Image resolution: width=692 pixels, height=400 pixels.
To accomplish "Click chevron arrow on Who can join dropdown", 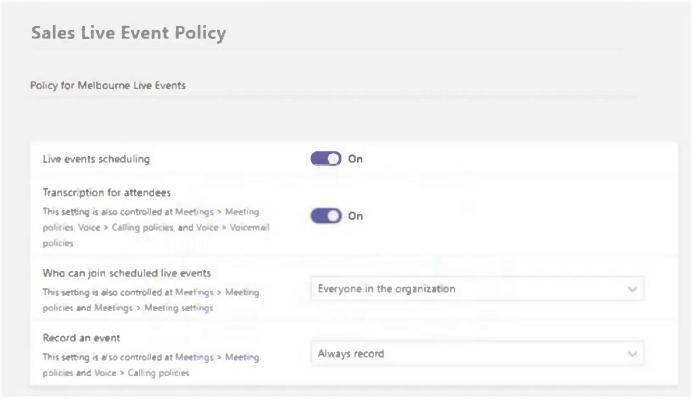I will click(x=631, y=290).
